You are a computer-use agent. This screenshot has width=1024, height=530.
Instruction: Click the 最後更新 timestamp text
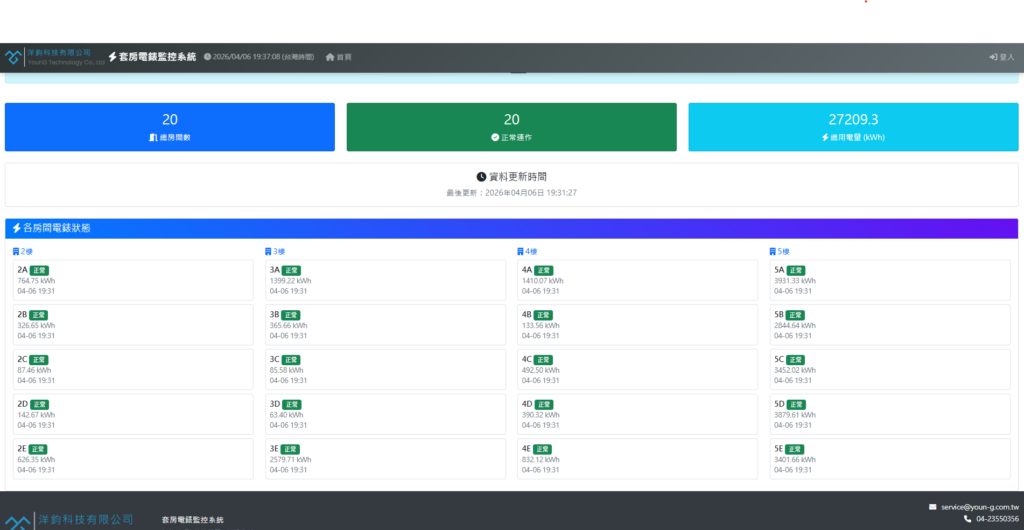point(511,193)
